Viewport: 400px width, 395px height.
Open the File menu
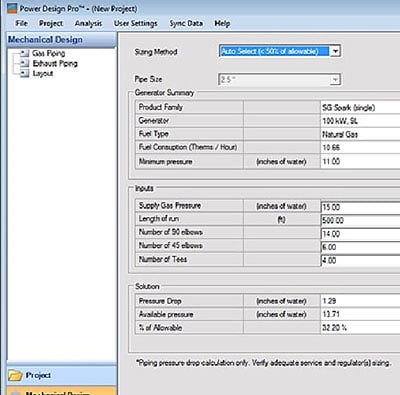pyautogui.click(x=21, y=23)
